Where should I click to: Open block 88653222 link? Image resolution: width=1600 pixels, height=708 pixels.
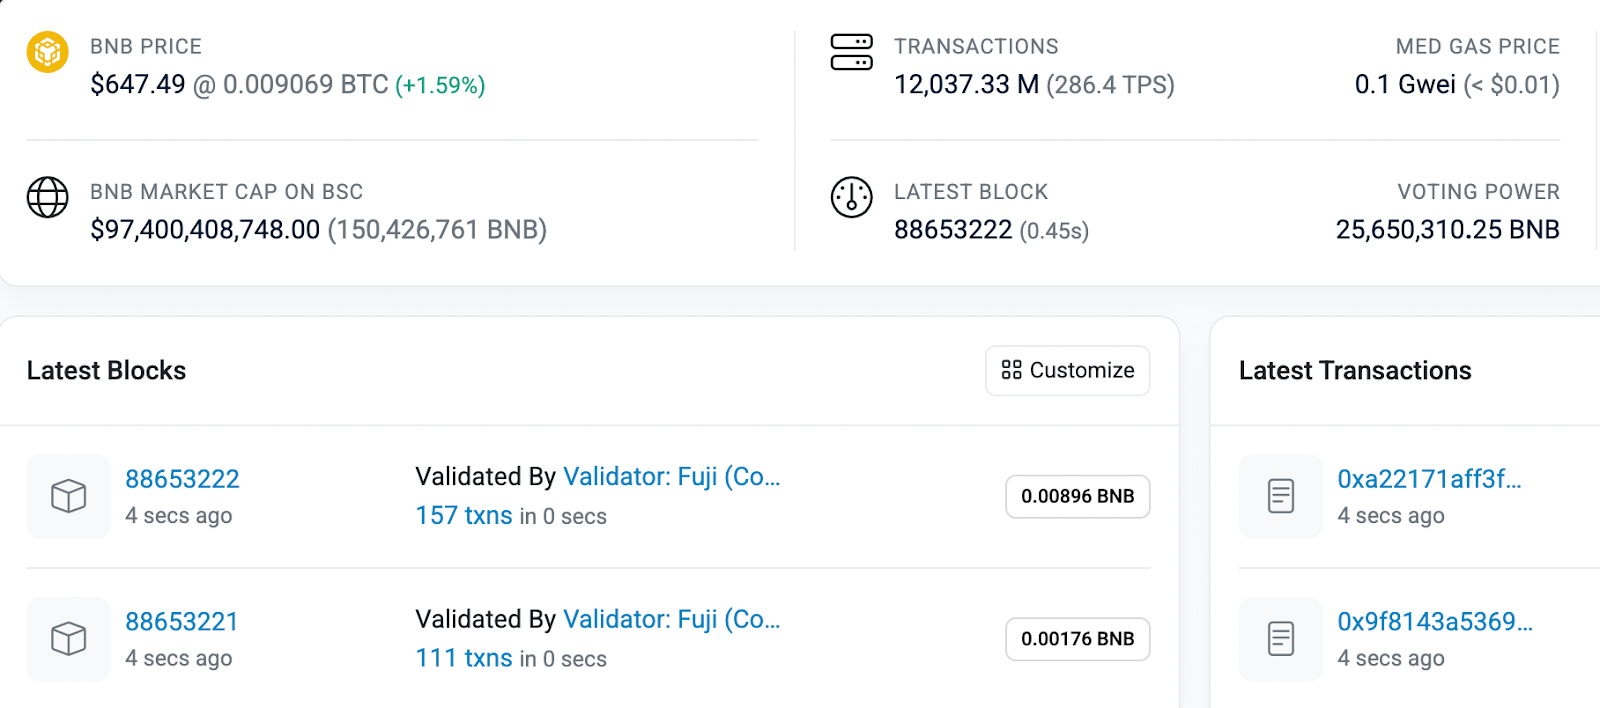point(182,479)
